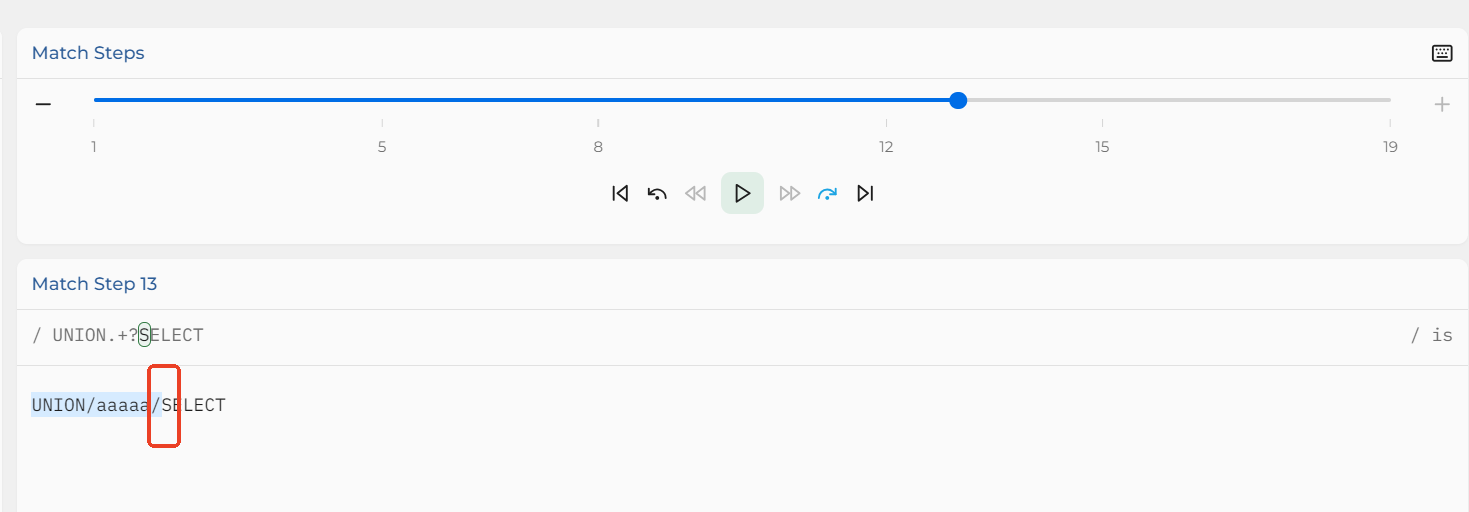Select step 8 on the timeline
1469x512 pixels.
(x=598, y=147)
